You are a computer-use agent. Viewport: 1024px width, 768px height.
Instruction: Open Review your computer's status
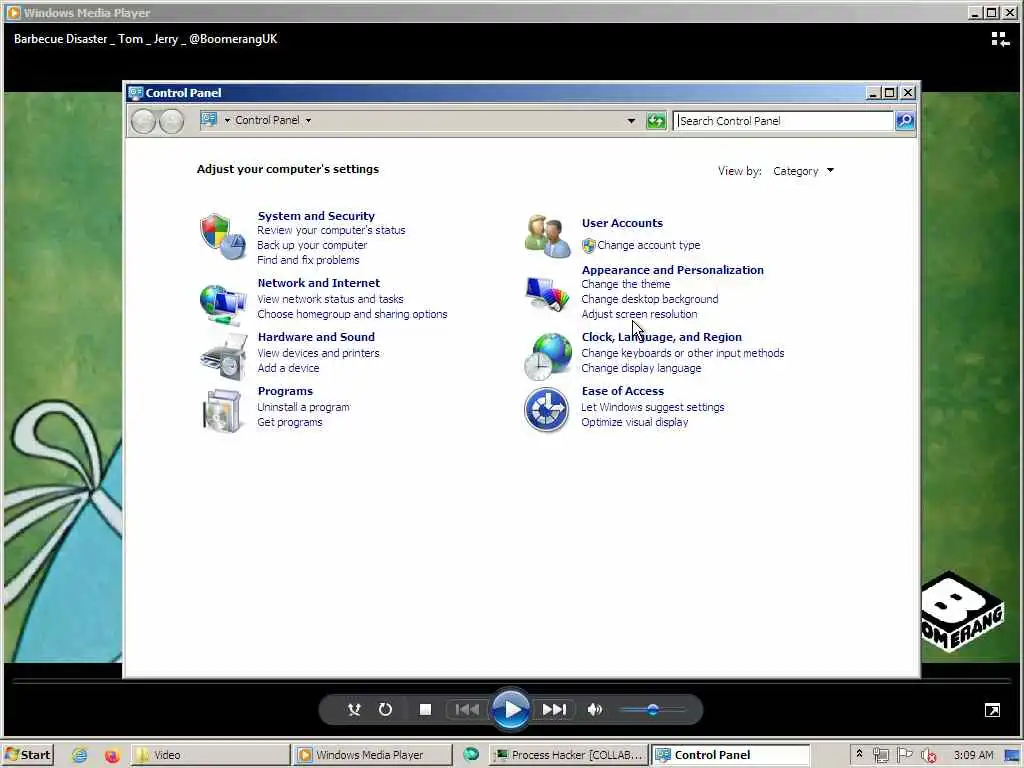tap(331, 231)
